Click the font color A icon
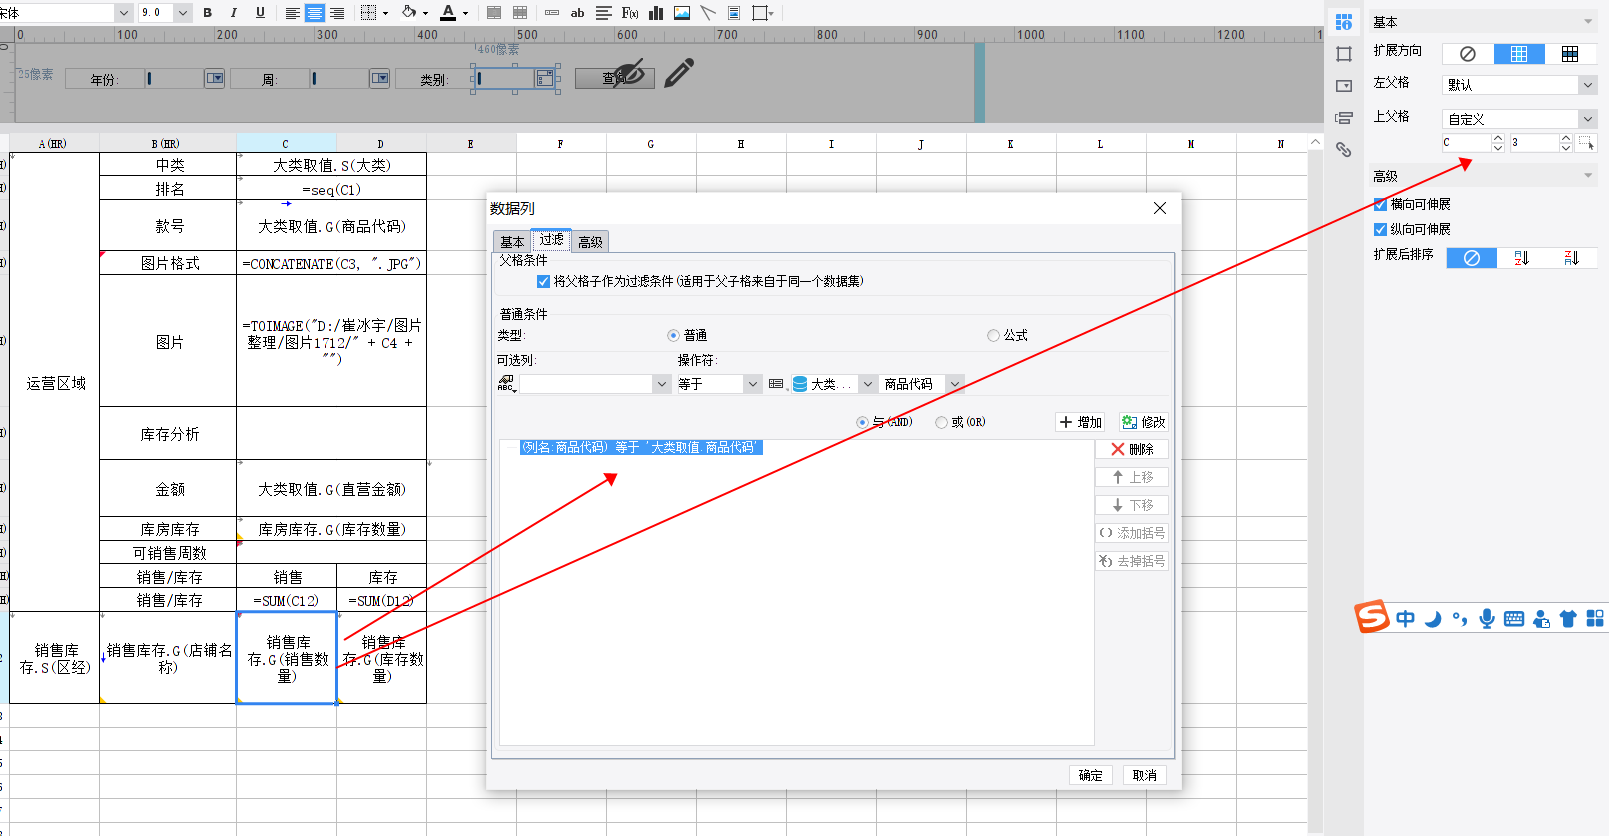This screenshot has height=836, width=1609. tap(448, 13)
